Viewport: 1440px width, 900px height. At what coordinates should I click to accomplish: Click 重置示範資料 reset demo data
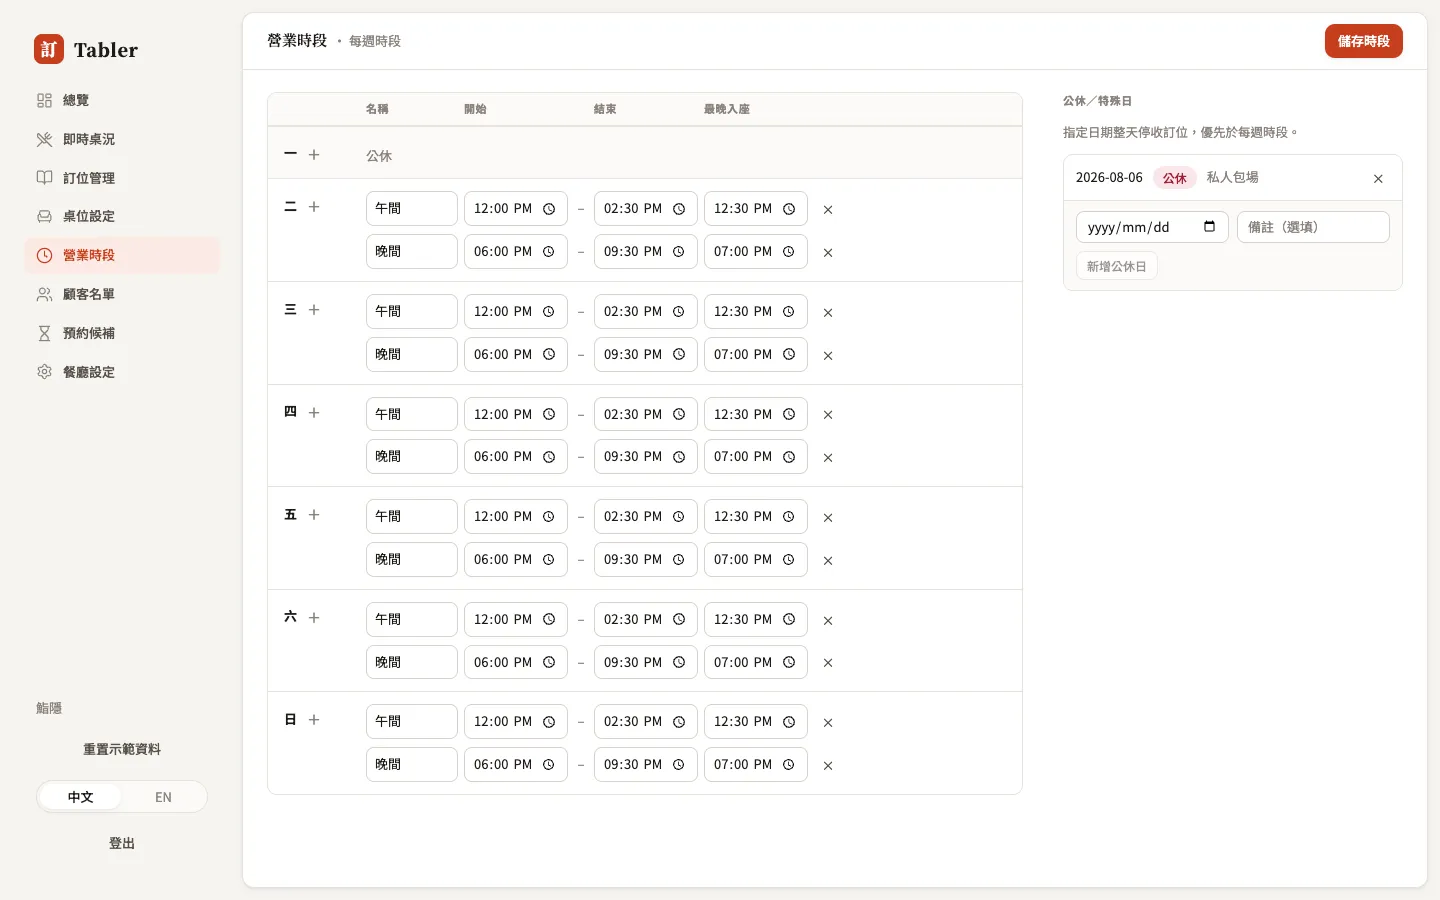click(122, 749)
